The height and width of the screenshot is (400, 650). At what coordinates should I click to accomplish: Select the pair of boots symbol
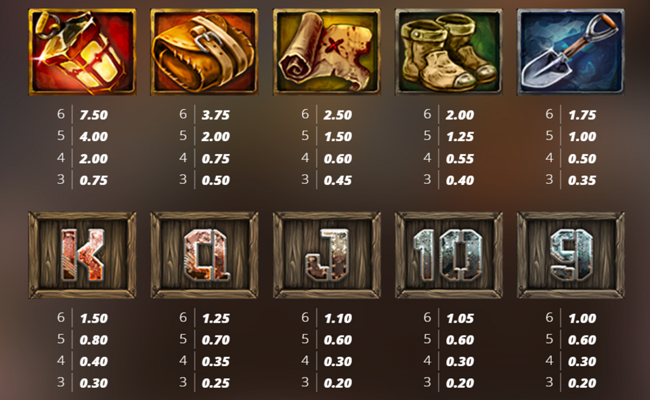(449, 52)
